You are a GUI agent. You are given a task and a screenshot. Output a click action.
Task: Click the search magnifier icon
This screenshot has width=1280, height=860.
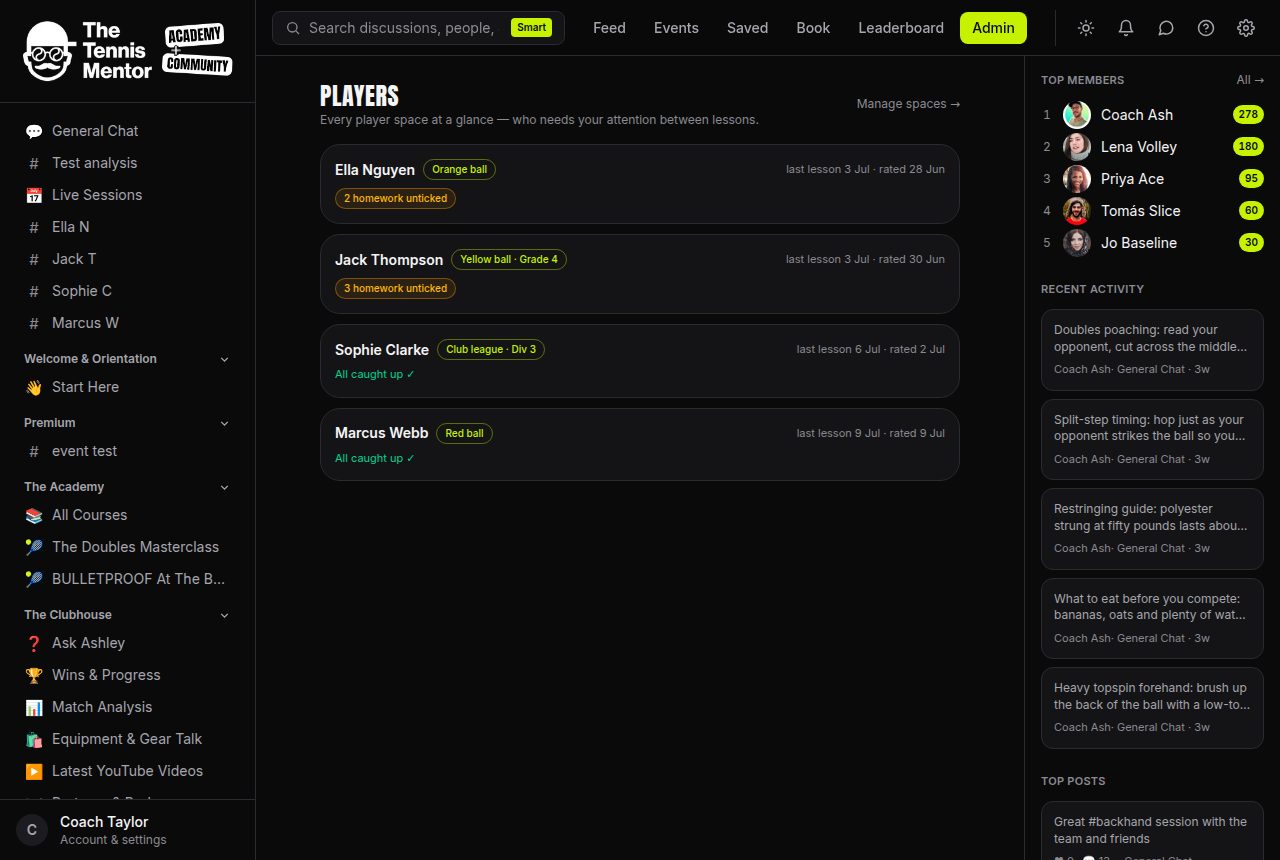pos(293,28)
